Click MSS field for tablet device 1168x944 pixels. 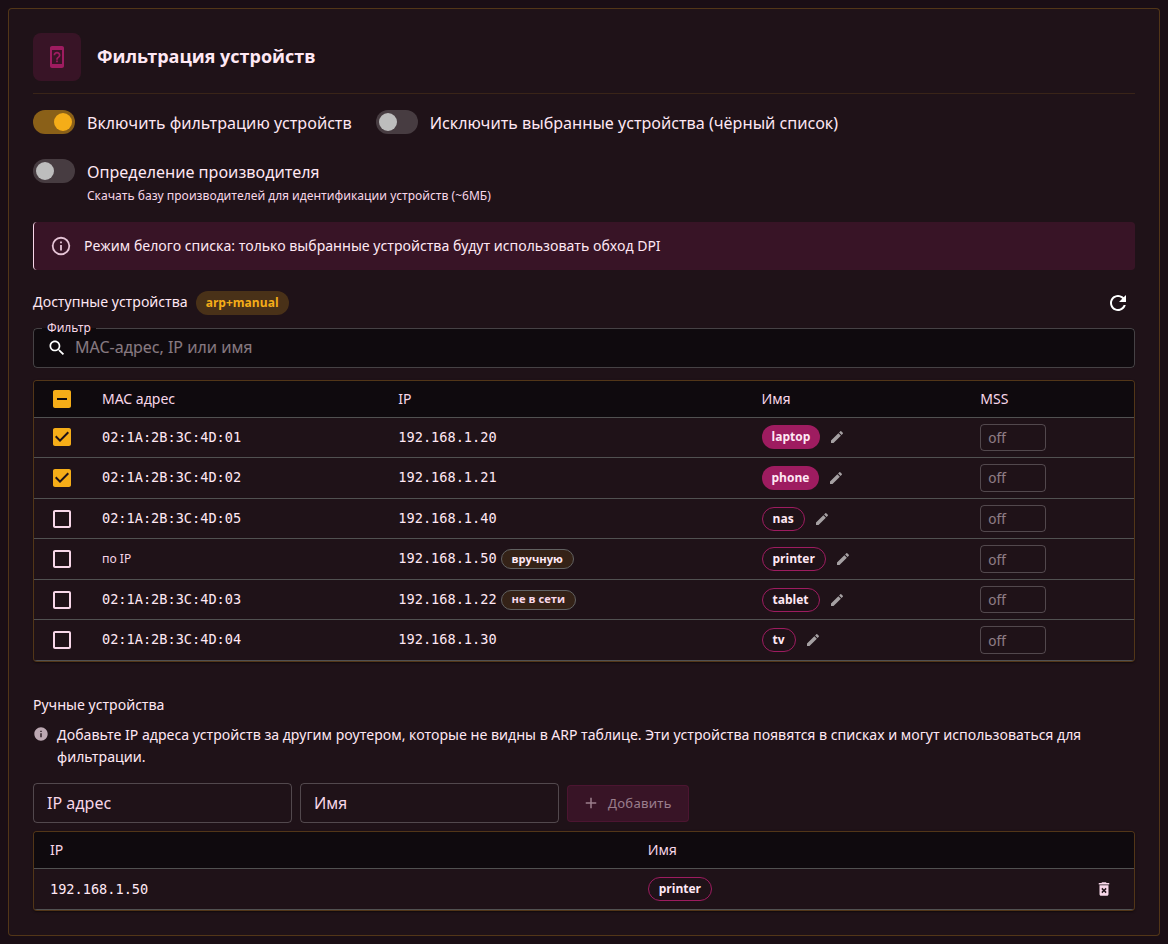point(1012,600)
